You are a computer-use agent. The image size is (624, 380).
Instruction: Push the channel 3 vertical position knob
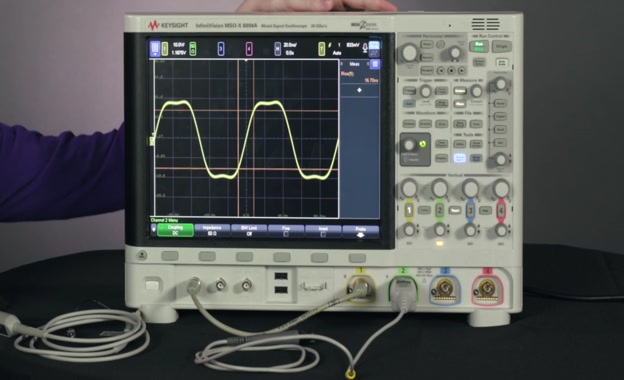(470, 230)
